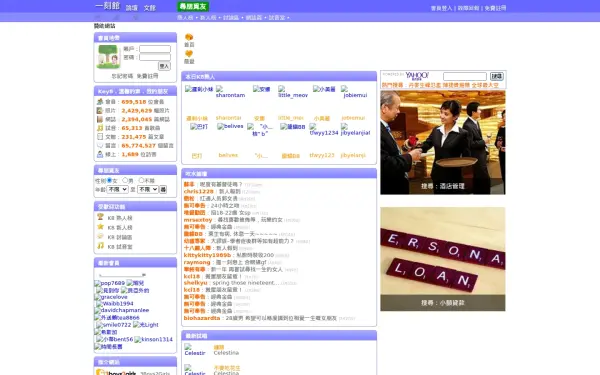Open the orange home icon above the panels
This screenshot has height=375, width=600.
[189, 37]
